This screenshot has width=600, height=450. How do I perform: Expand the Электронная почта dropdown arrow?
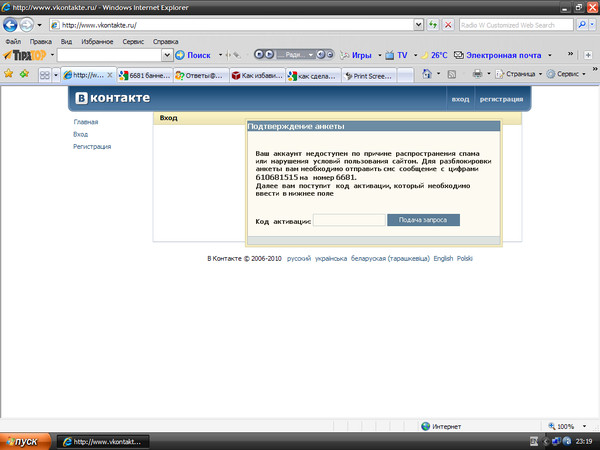550,55
